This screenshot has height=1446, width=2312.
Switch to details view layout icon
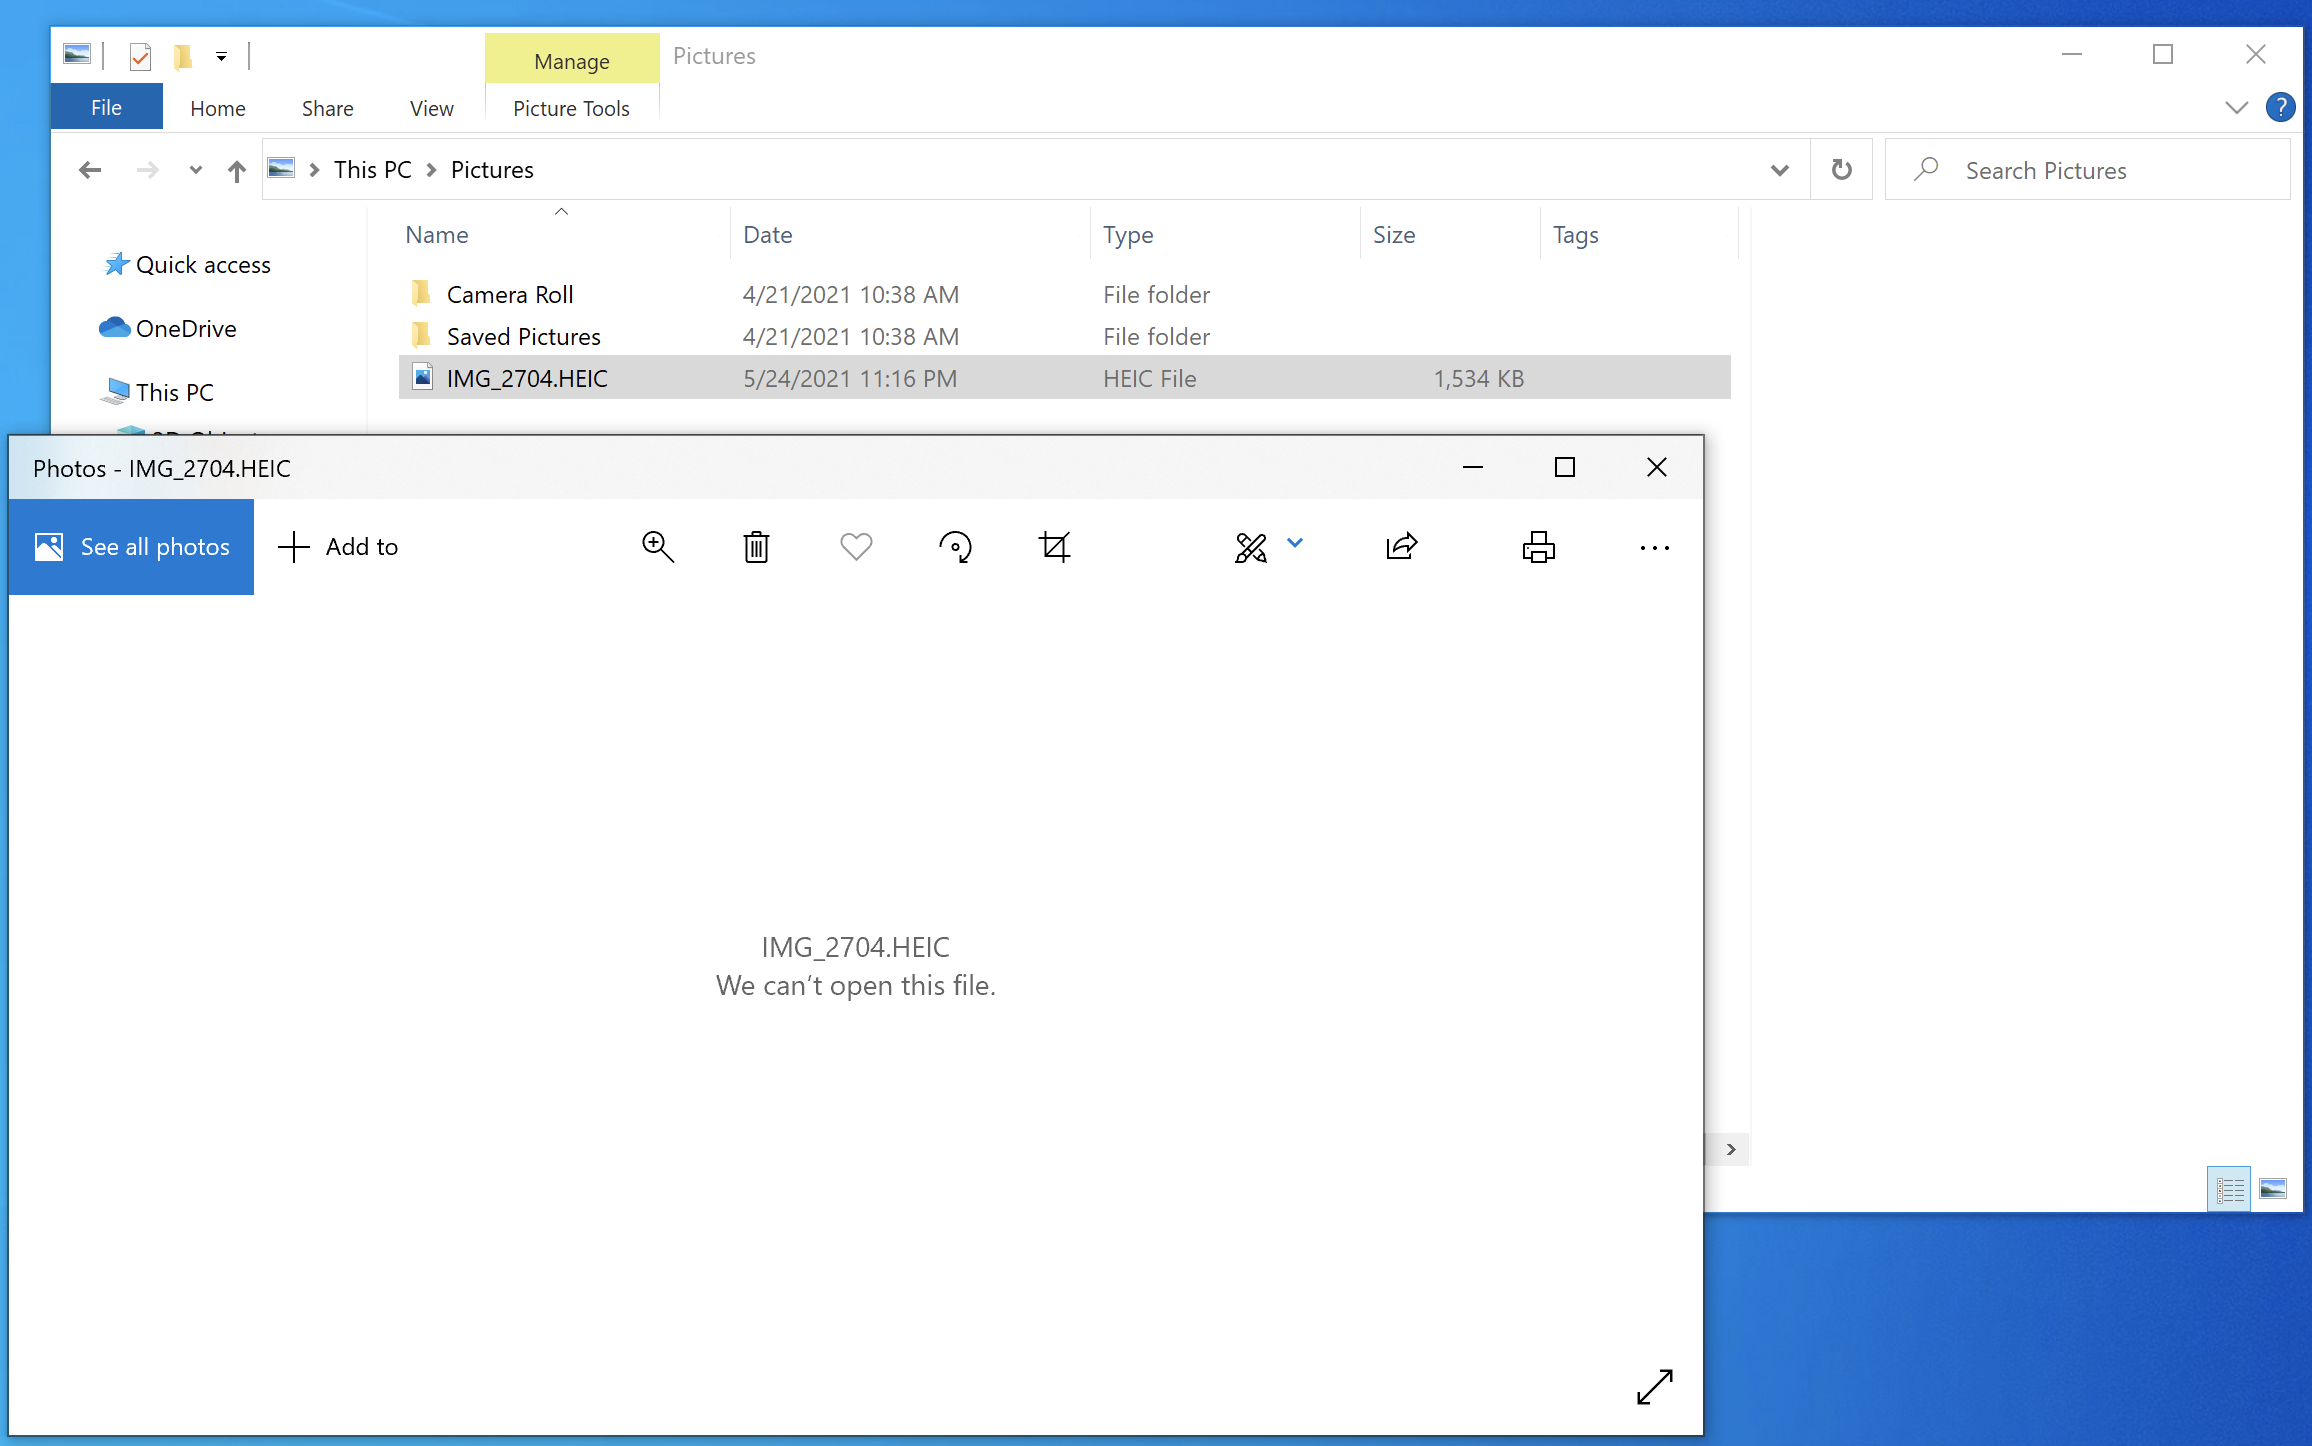[x=2229, y=1189]
